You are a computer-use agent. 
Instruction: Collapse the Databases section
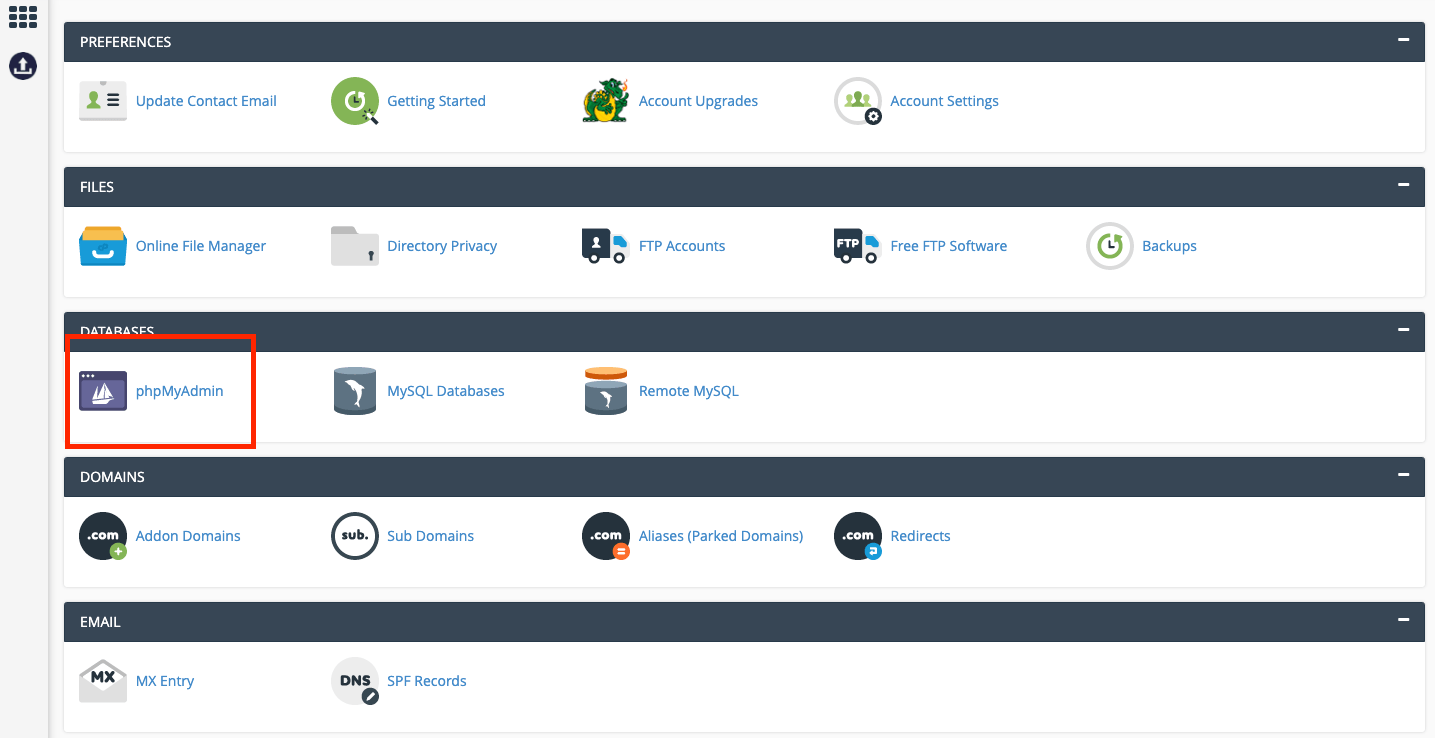1404,330
